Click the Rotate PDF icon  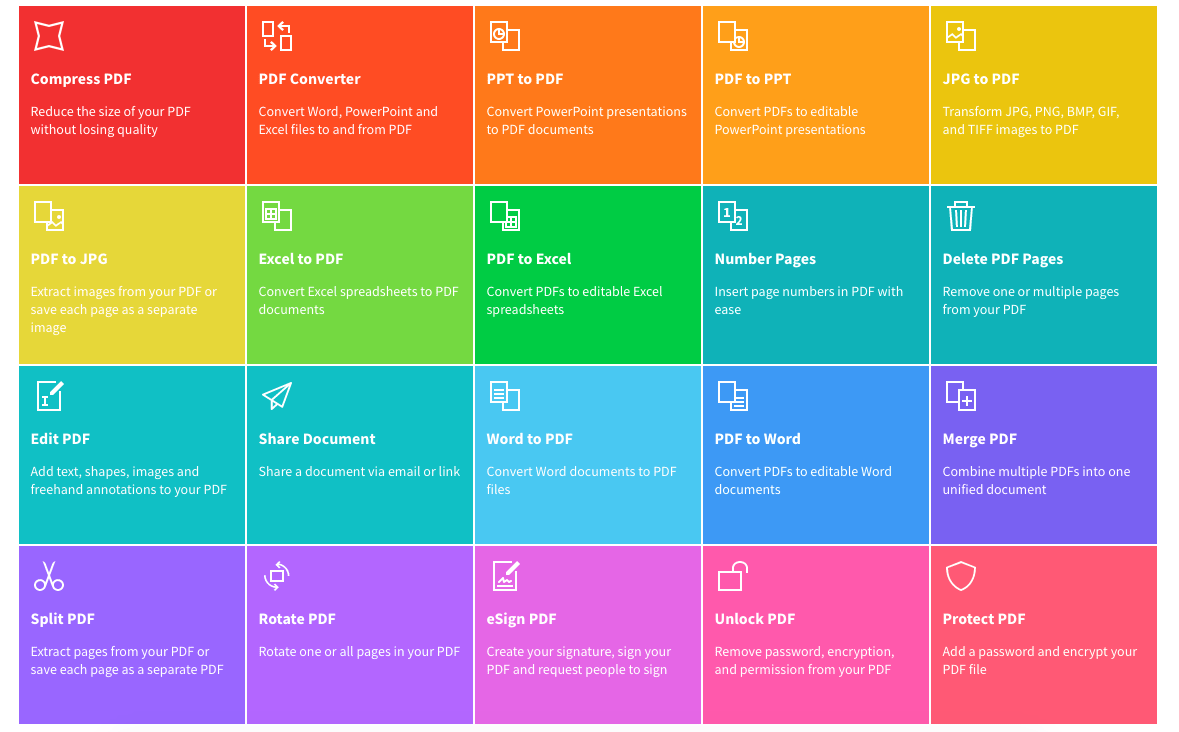pyautogui.click(x=277, y=576)
